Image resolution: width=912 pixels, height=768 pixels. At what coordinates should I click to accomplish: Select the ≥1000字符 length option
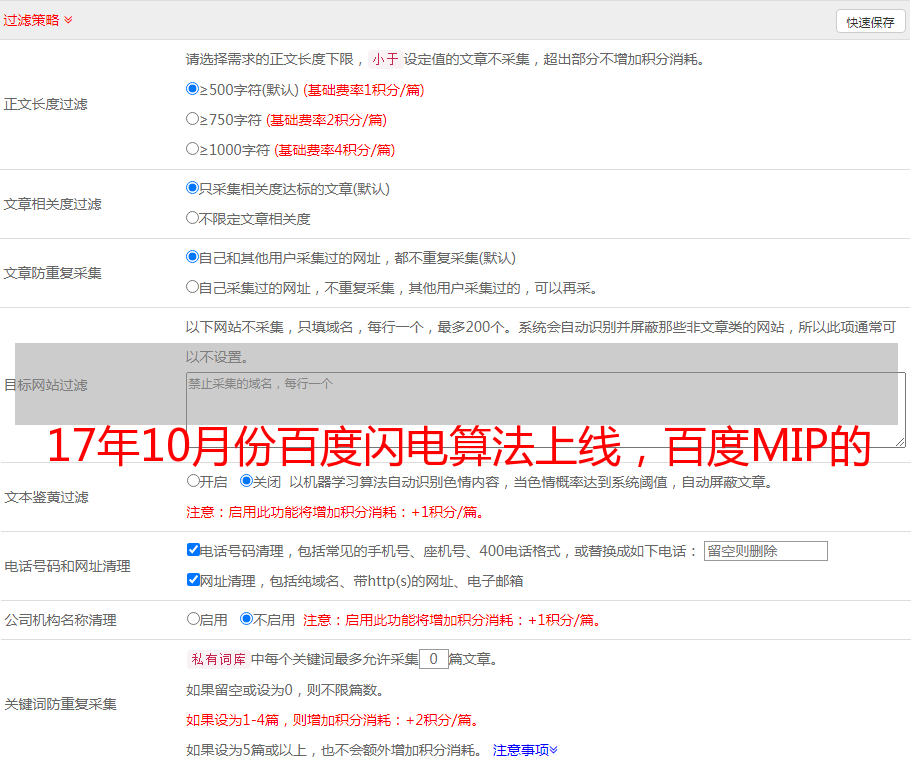tap(193, 149)
